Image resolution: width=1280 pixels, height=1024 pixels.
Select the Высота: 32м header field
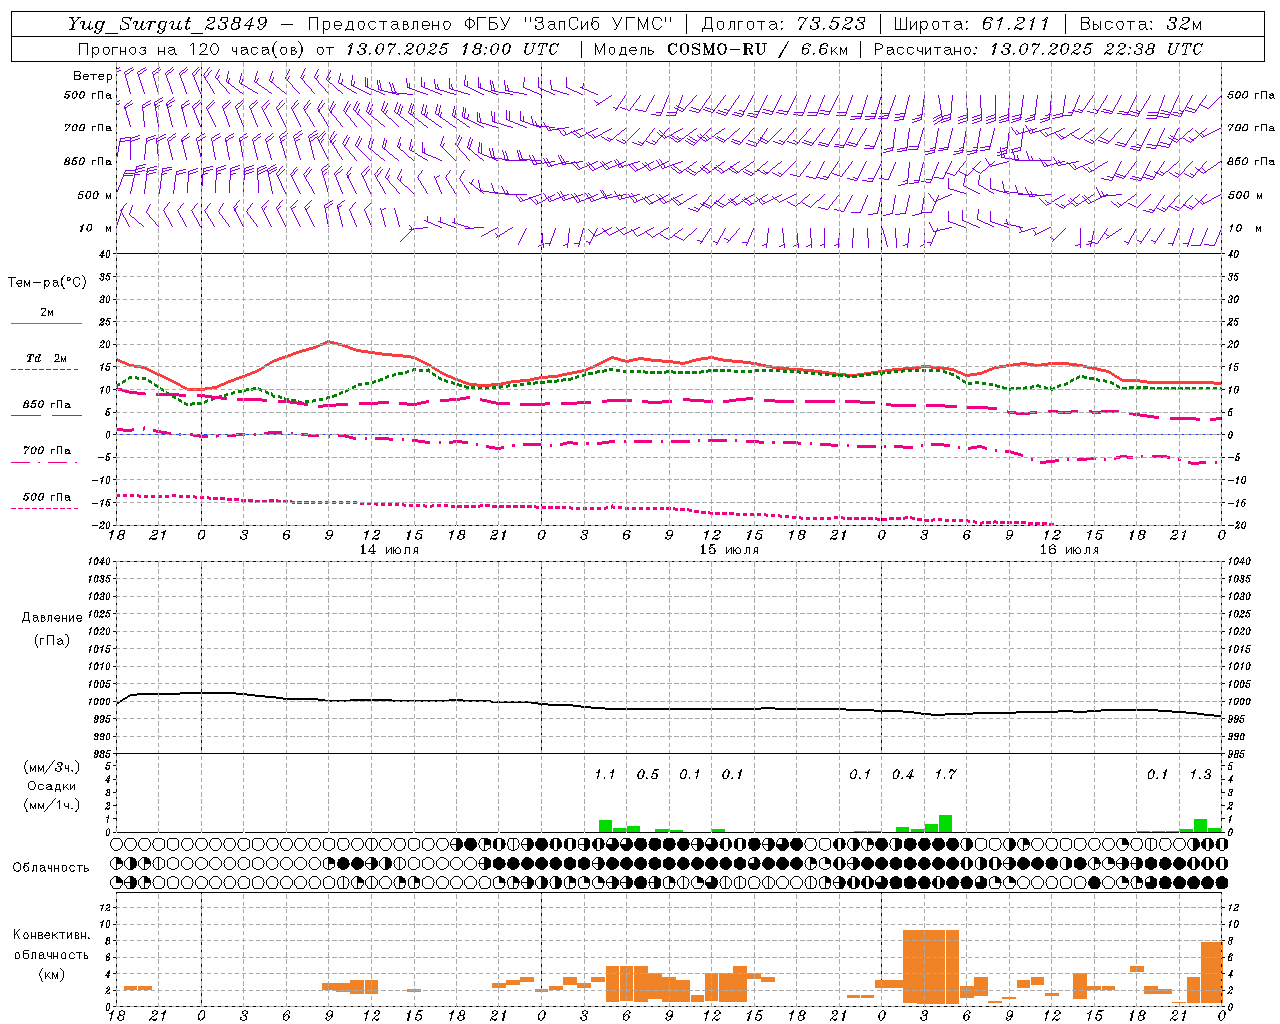[x=1141, y=24]
